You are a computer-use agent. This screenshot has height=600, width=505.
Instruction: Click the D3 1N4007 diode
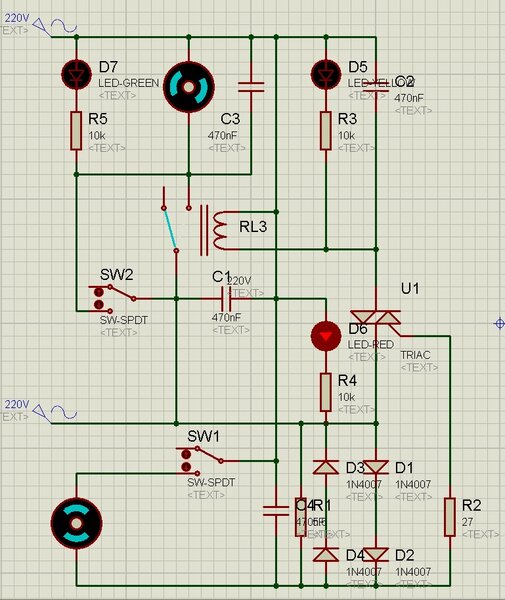point(326,467)
